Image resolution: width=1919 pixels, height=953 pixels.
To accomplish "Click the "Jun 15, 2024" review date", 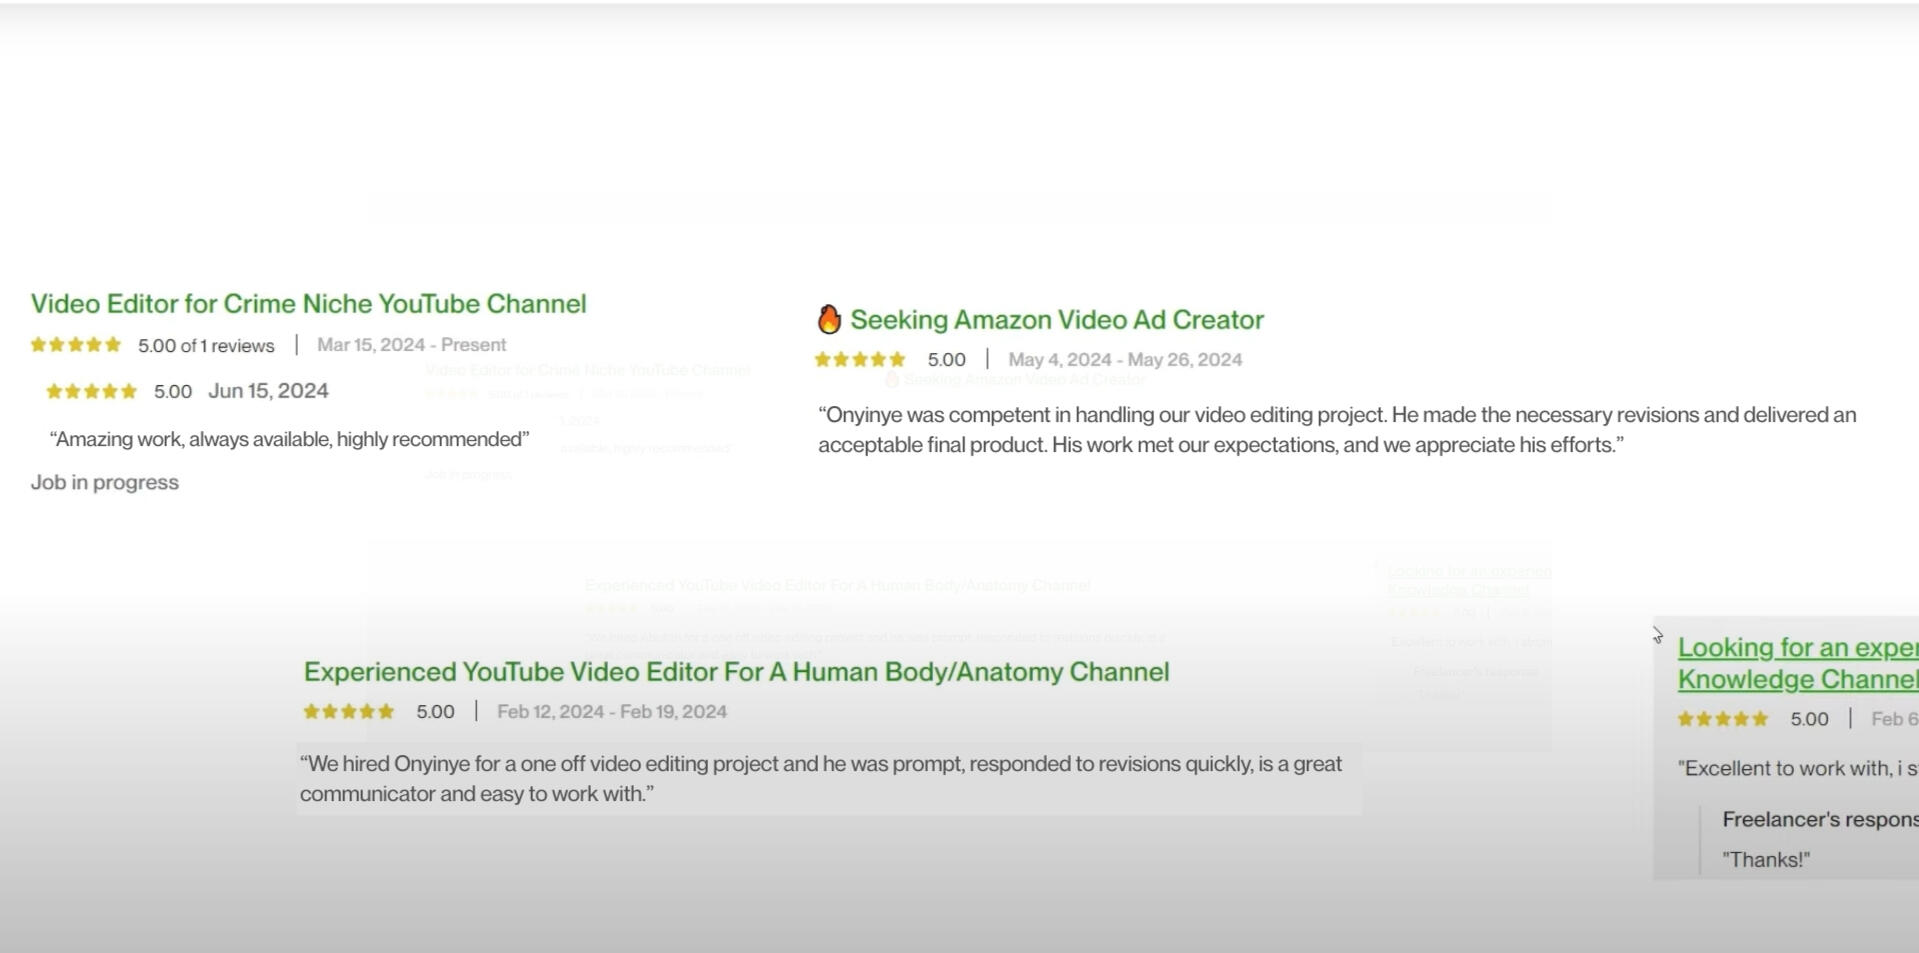I will tap(268, 391).
